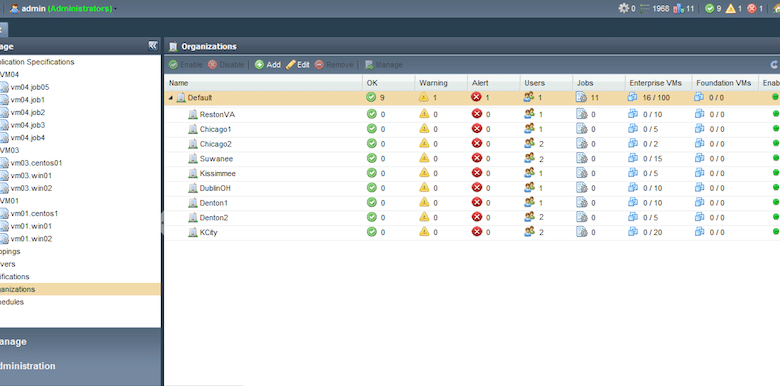Sort by the Alert column header

point(494,83)
